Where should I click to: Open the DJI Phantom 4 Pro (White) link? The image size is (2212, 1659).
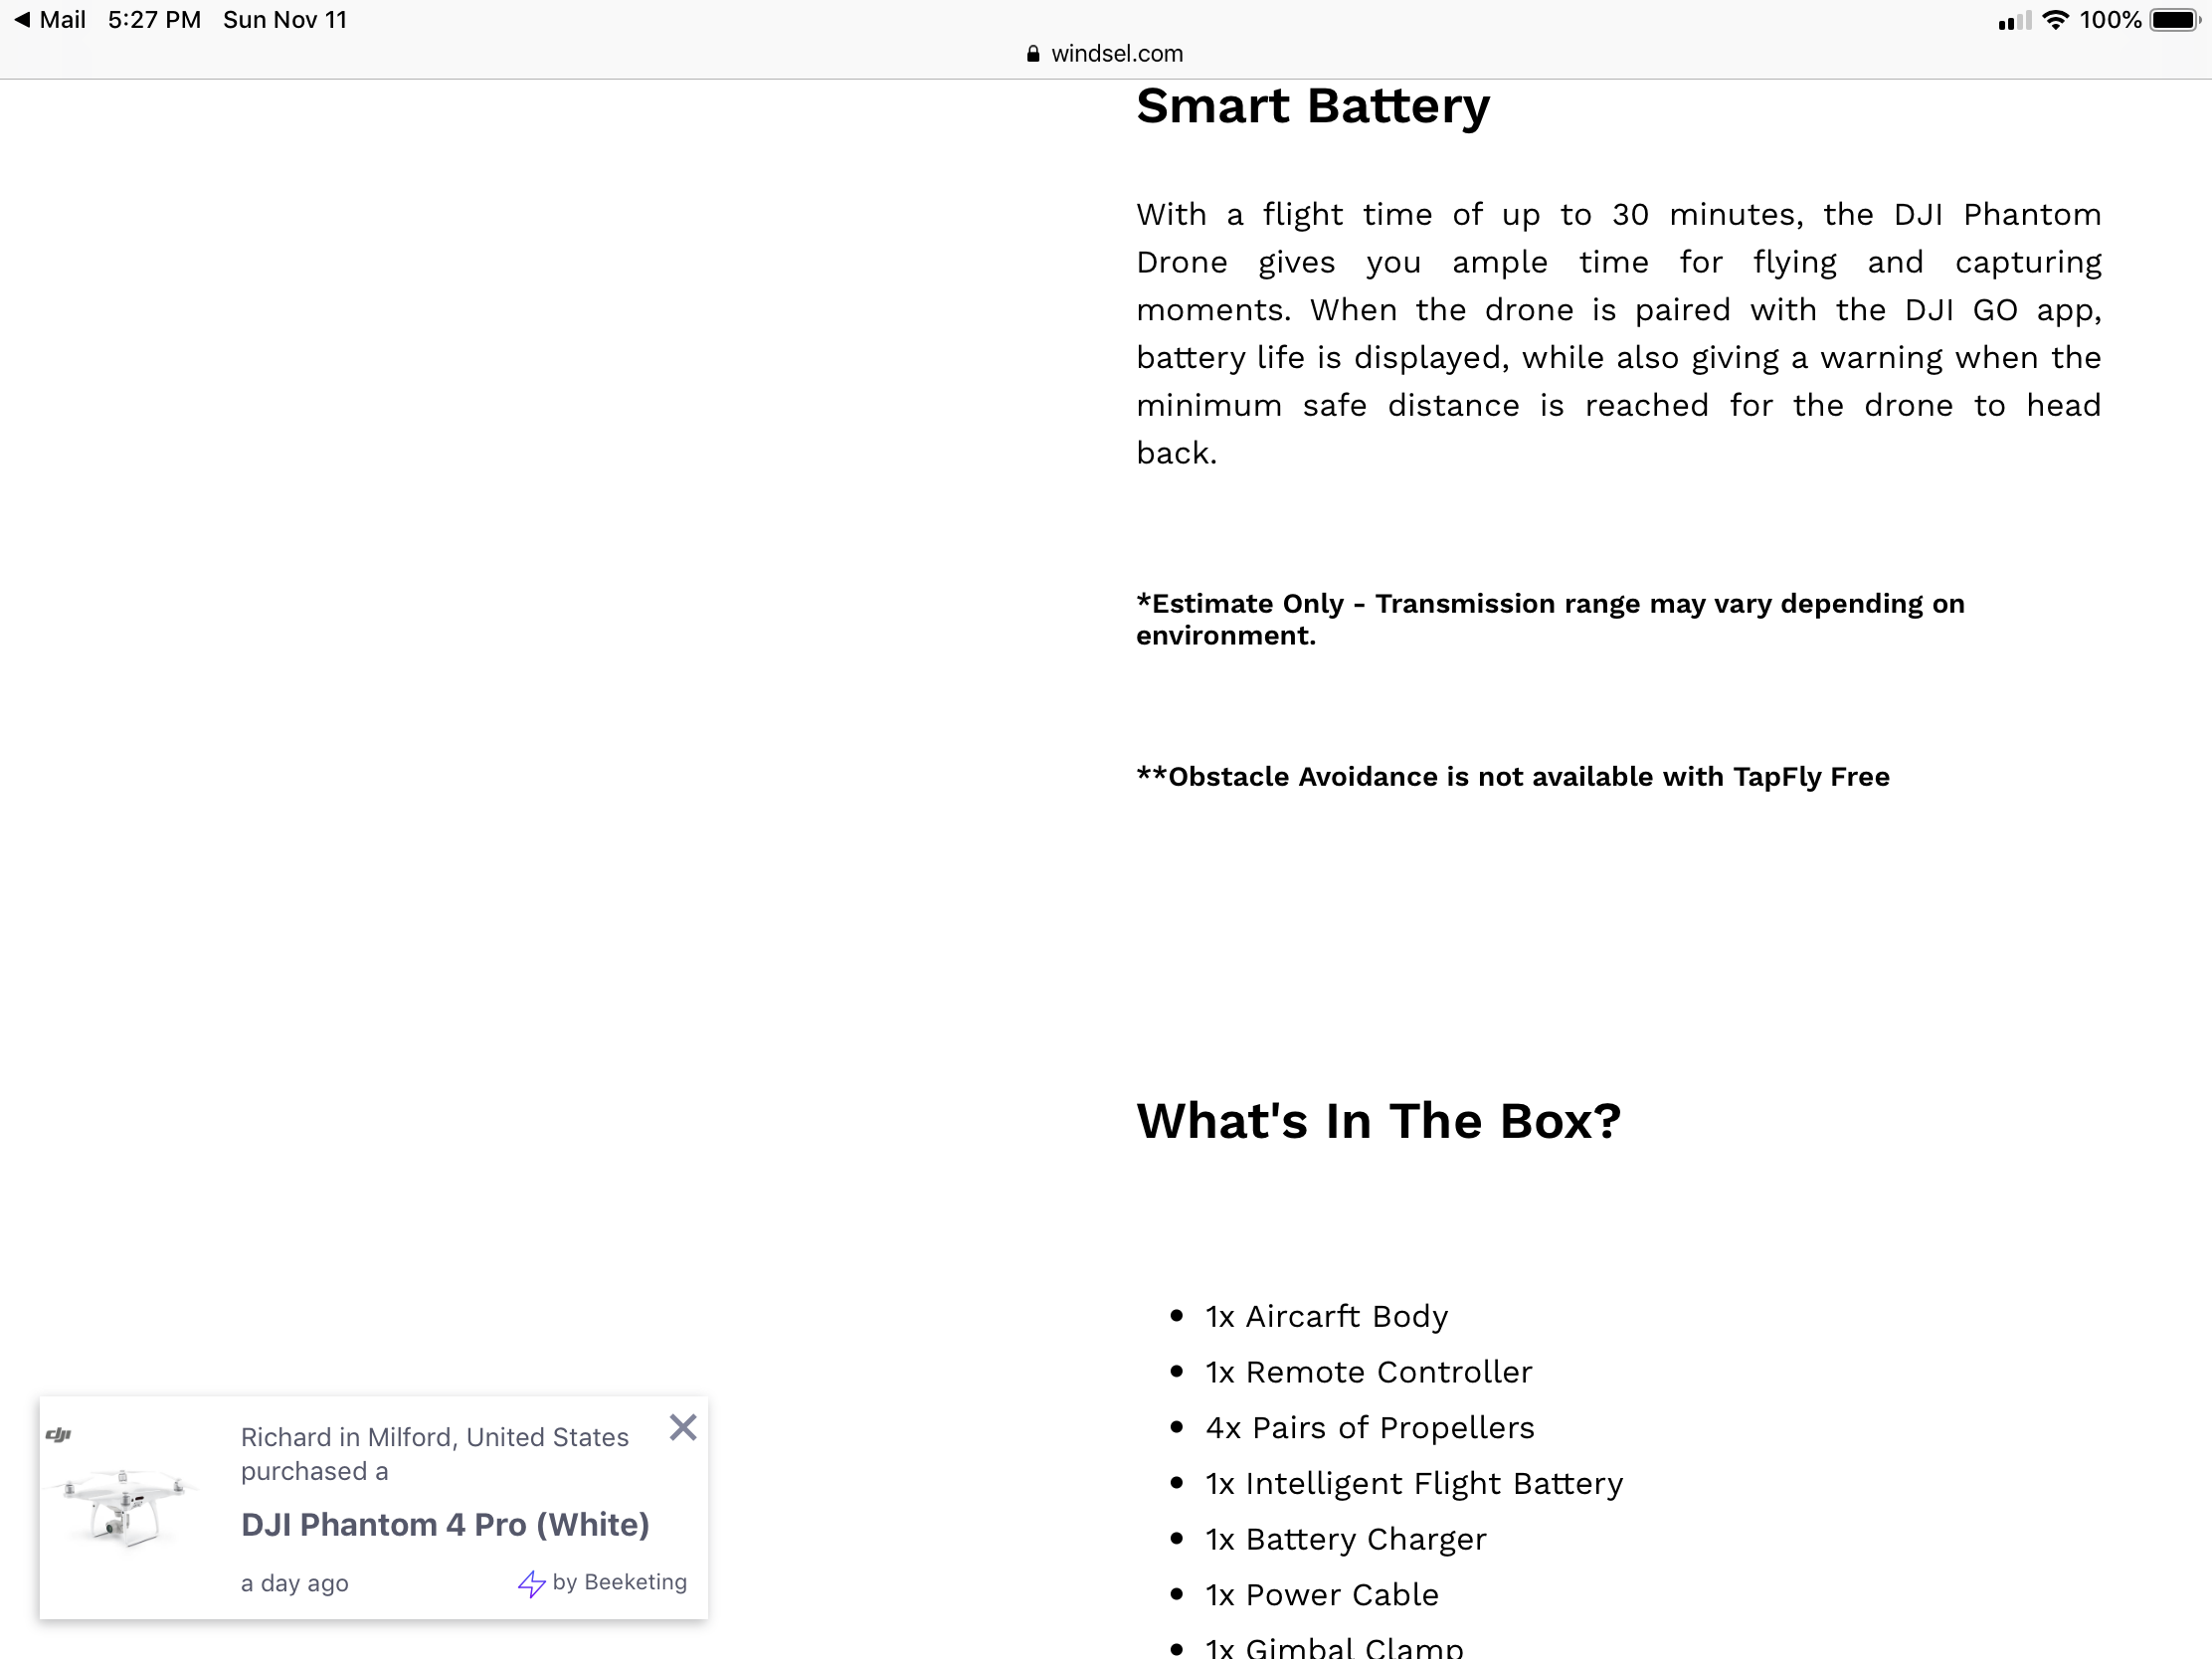point(445,1524)
